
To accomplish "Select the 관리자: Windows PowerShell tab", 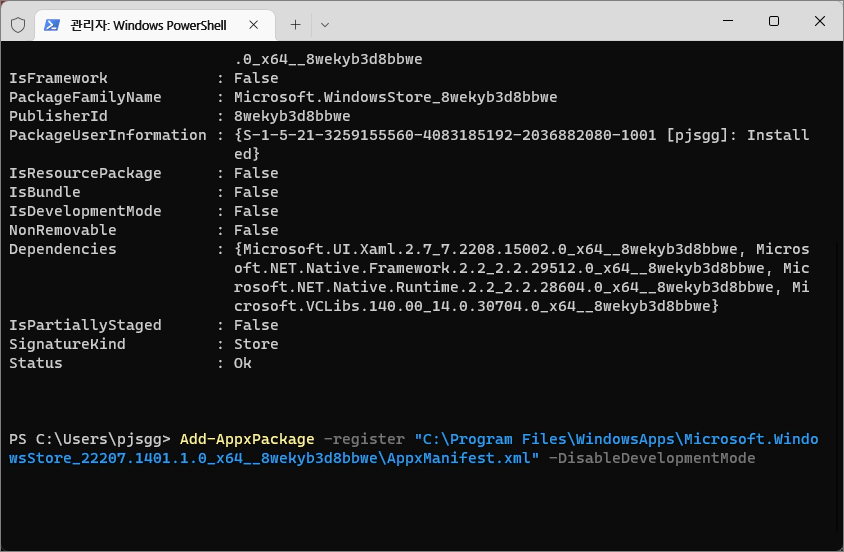I will (x=155, y=25).
